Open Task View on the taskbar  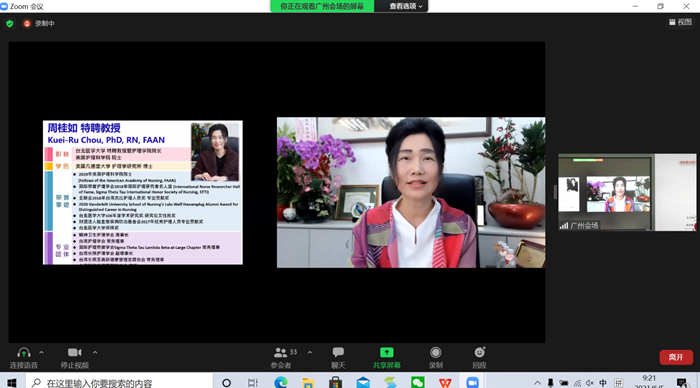click(253, 383)
